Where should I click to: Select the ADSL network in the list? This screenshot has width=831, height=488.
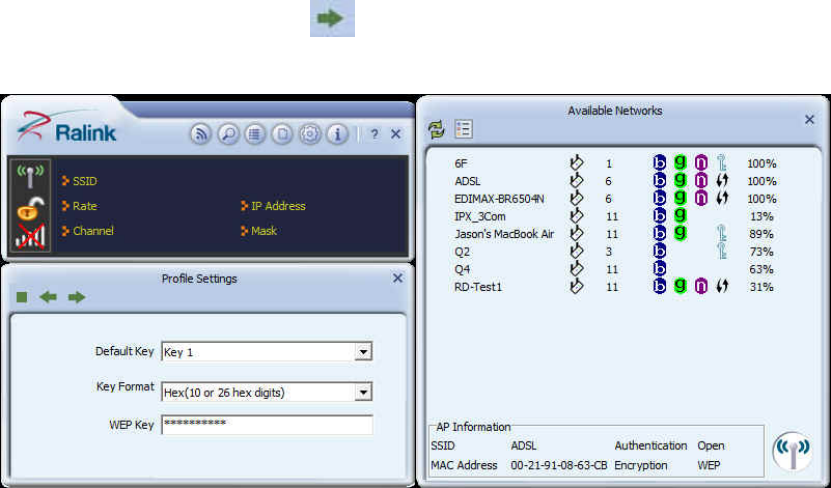point(467,181)
